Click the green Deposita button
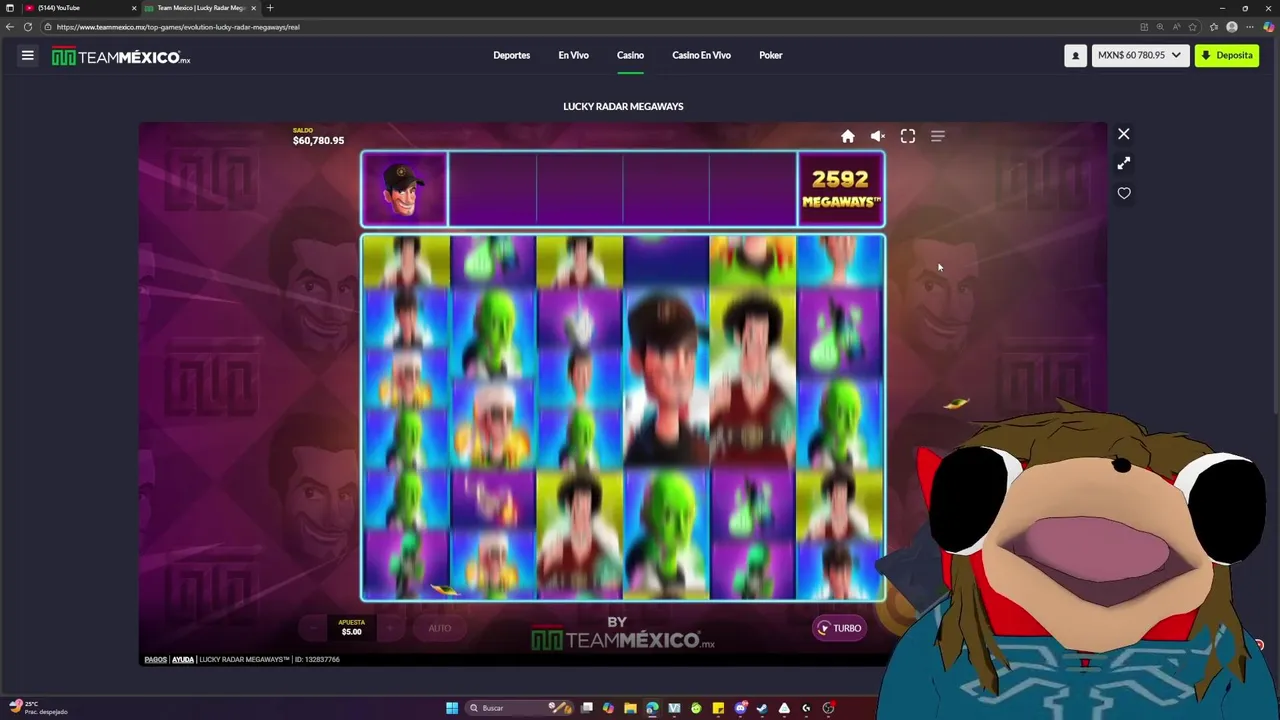 coord(1227,56)
